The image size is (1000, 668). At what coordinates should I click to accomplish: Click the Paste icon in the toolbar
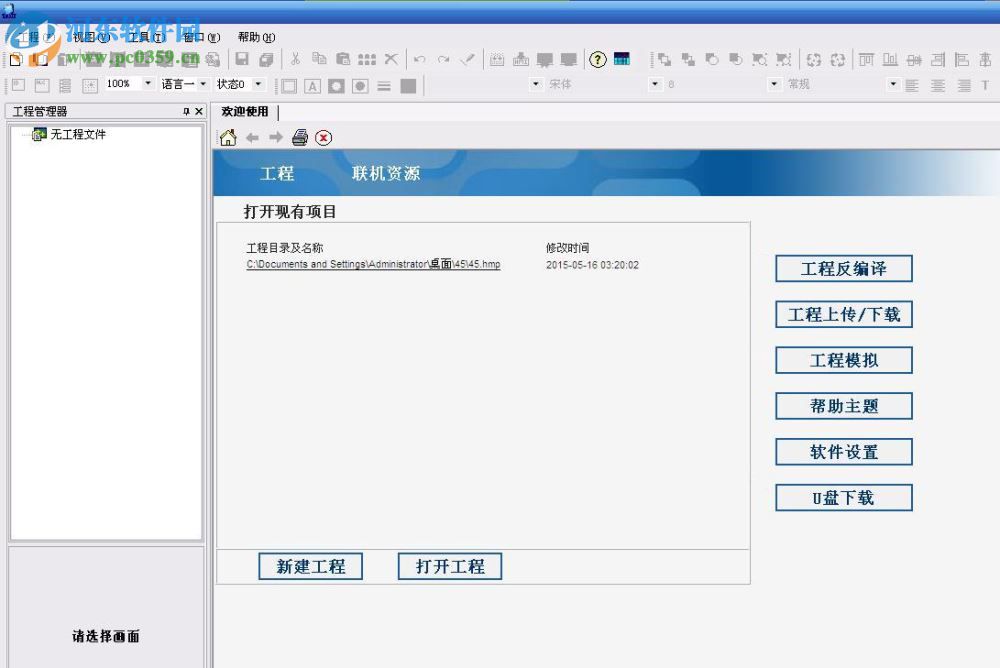point(343,59)
